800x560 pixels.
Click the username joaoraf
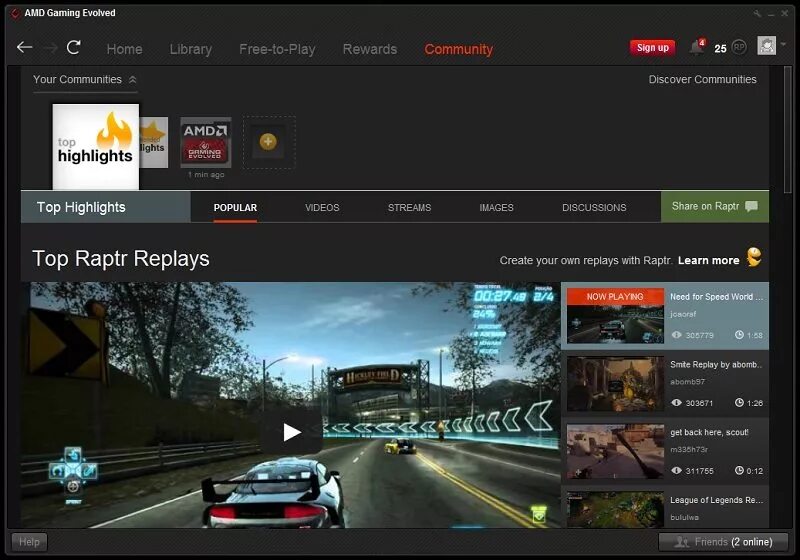point(683,314)
